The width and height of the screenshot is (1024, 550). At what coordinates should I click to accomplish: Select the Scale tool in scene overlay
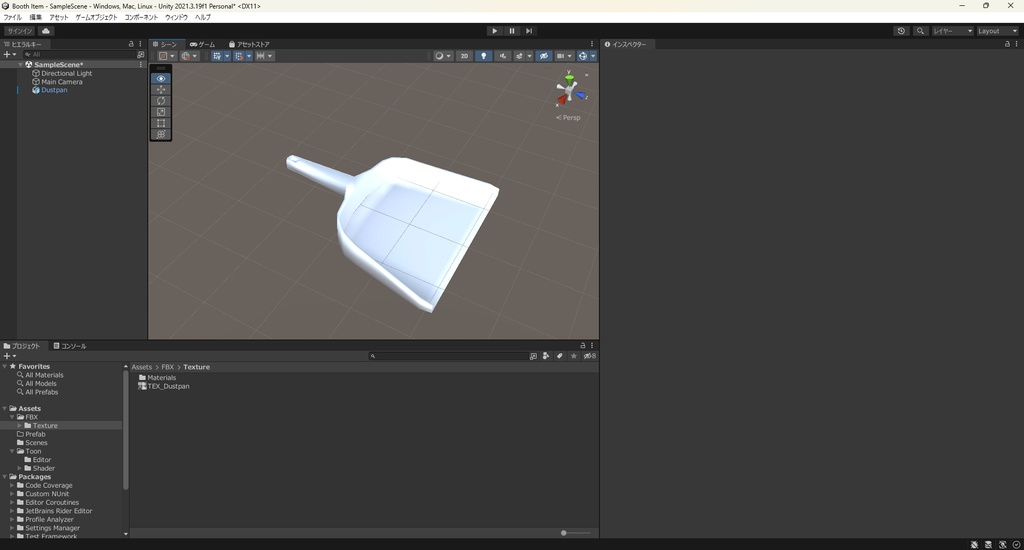point(161,112)
